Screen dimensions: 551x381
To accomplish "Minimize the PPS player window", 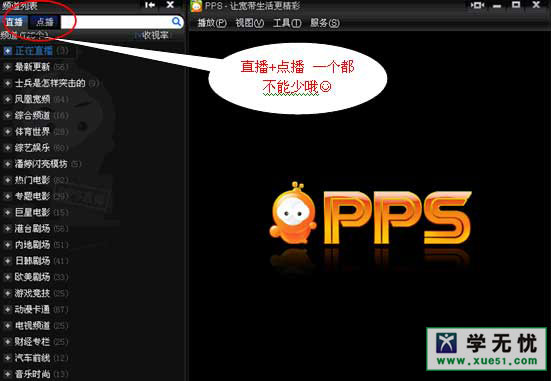I will (497, 6).
